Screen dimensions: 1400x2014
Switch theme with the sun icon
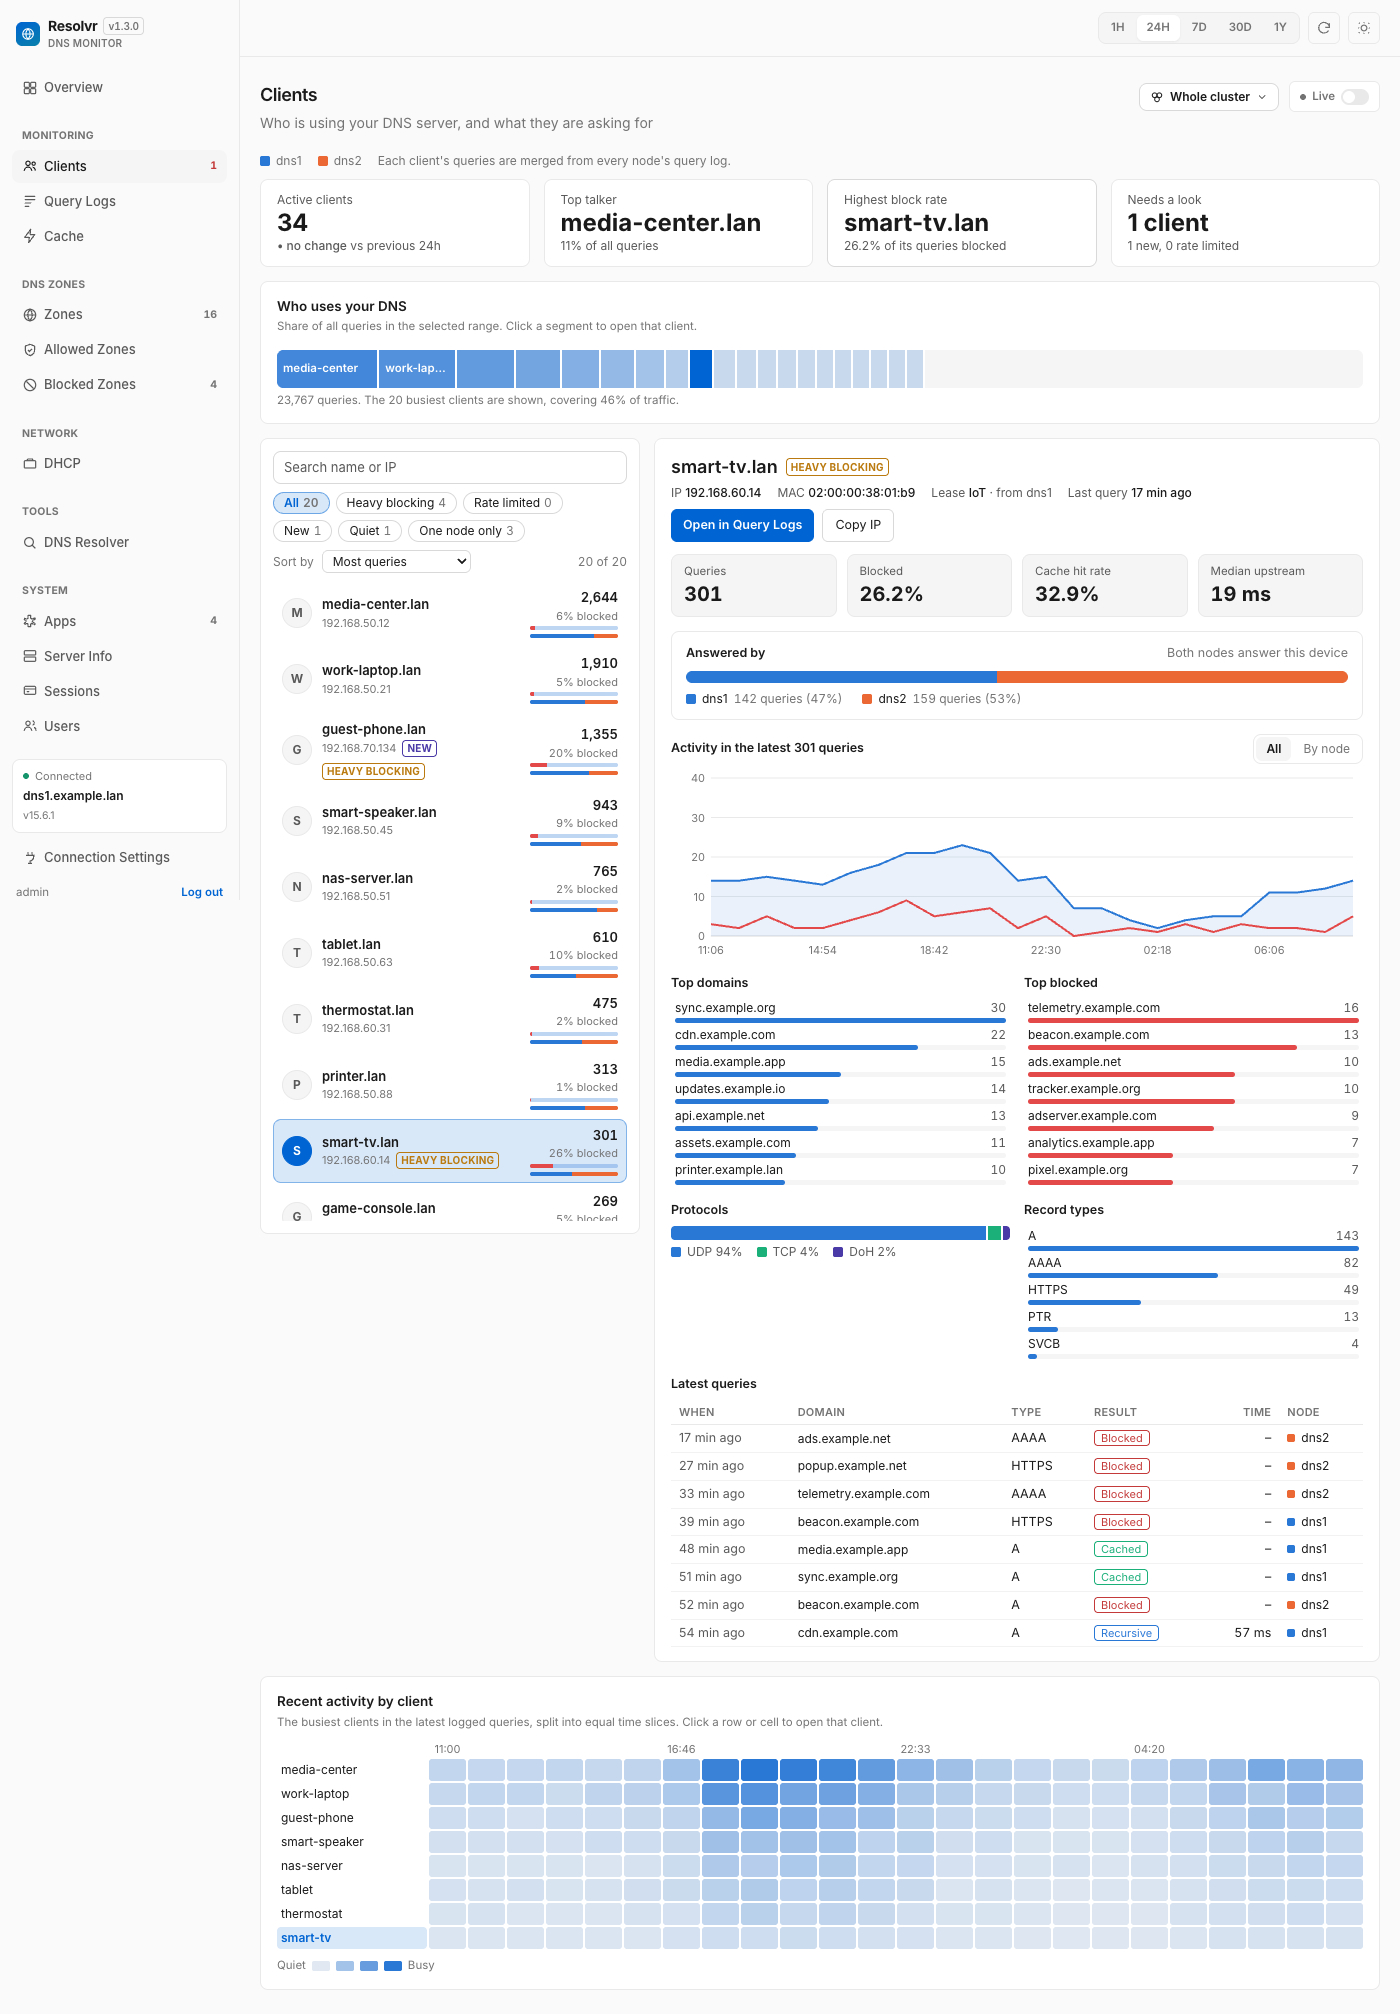coord(1364,28)
